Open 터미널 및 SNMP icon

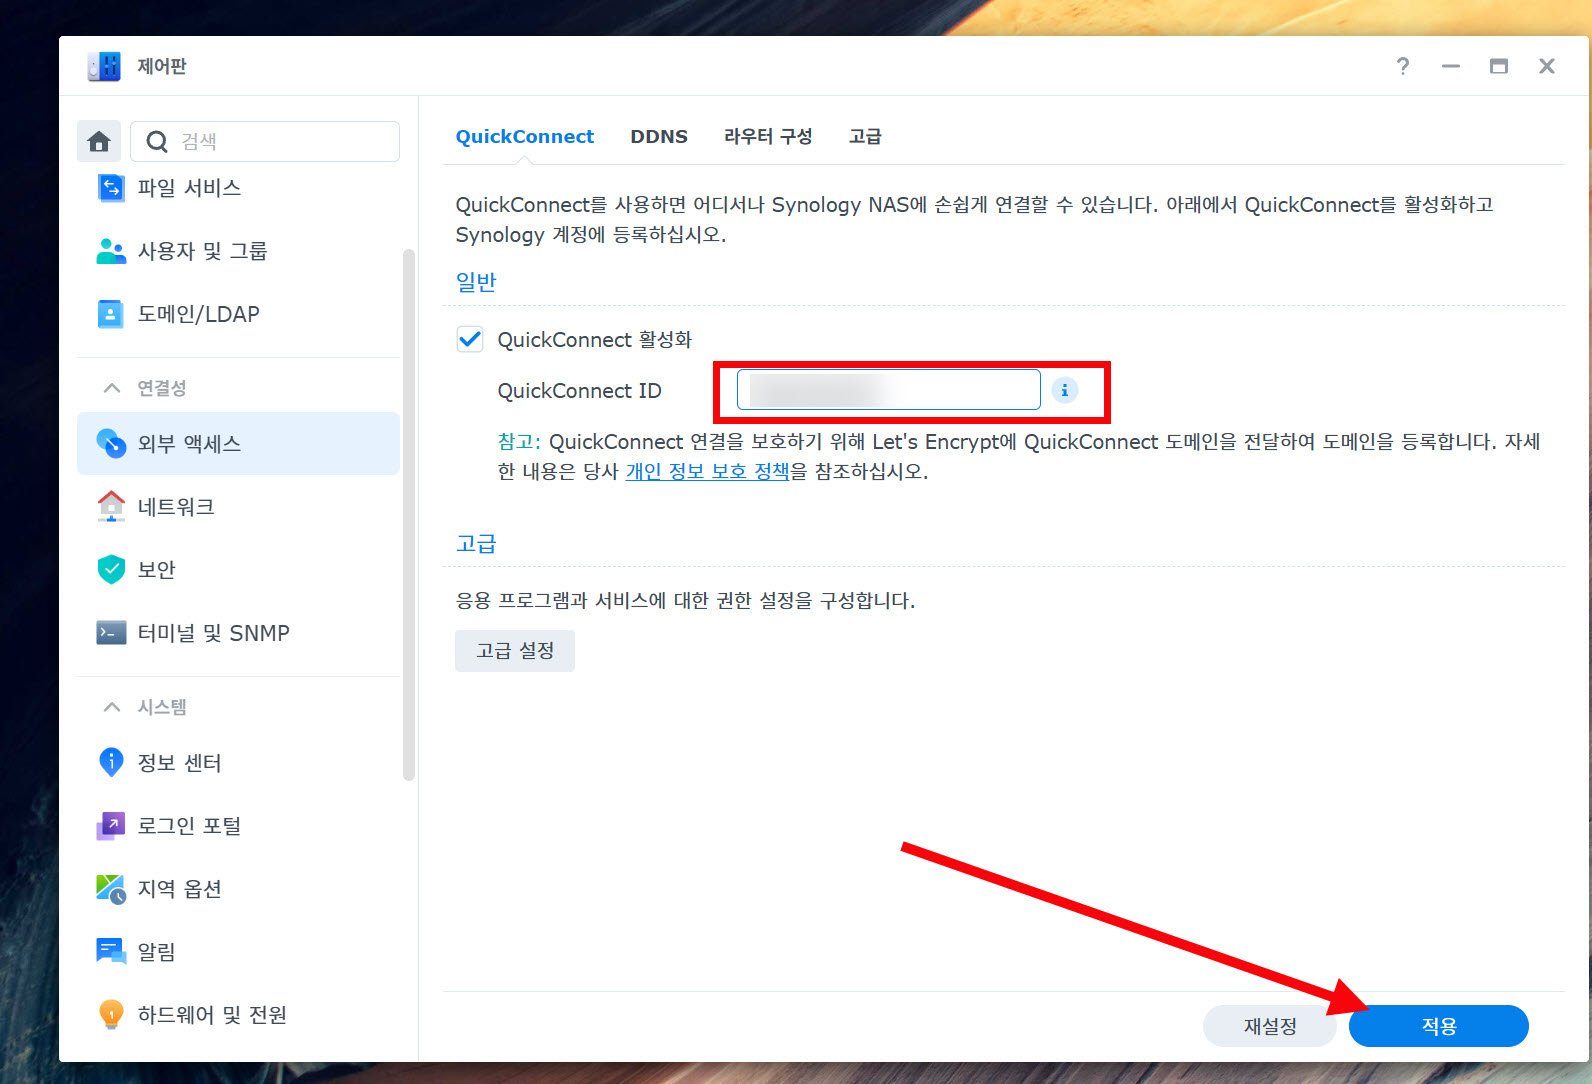(x=111, y=633)
